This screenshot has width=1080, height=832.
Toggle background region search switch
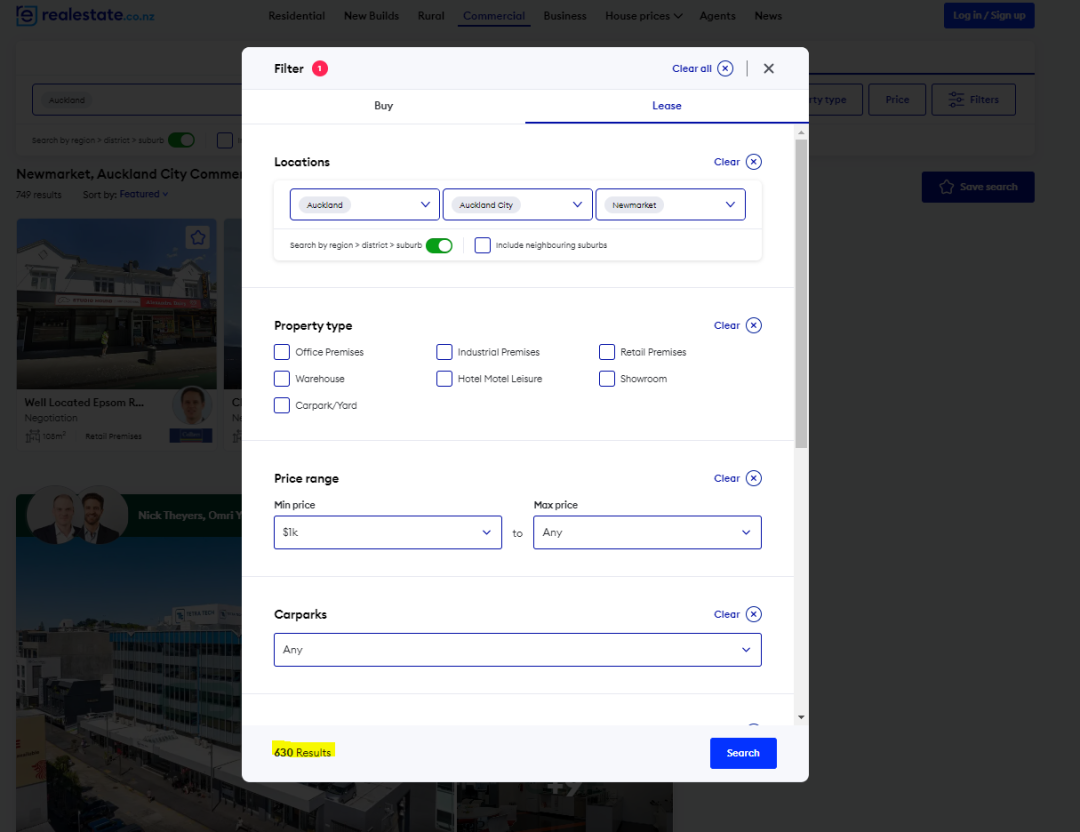[182, 140]
